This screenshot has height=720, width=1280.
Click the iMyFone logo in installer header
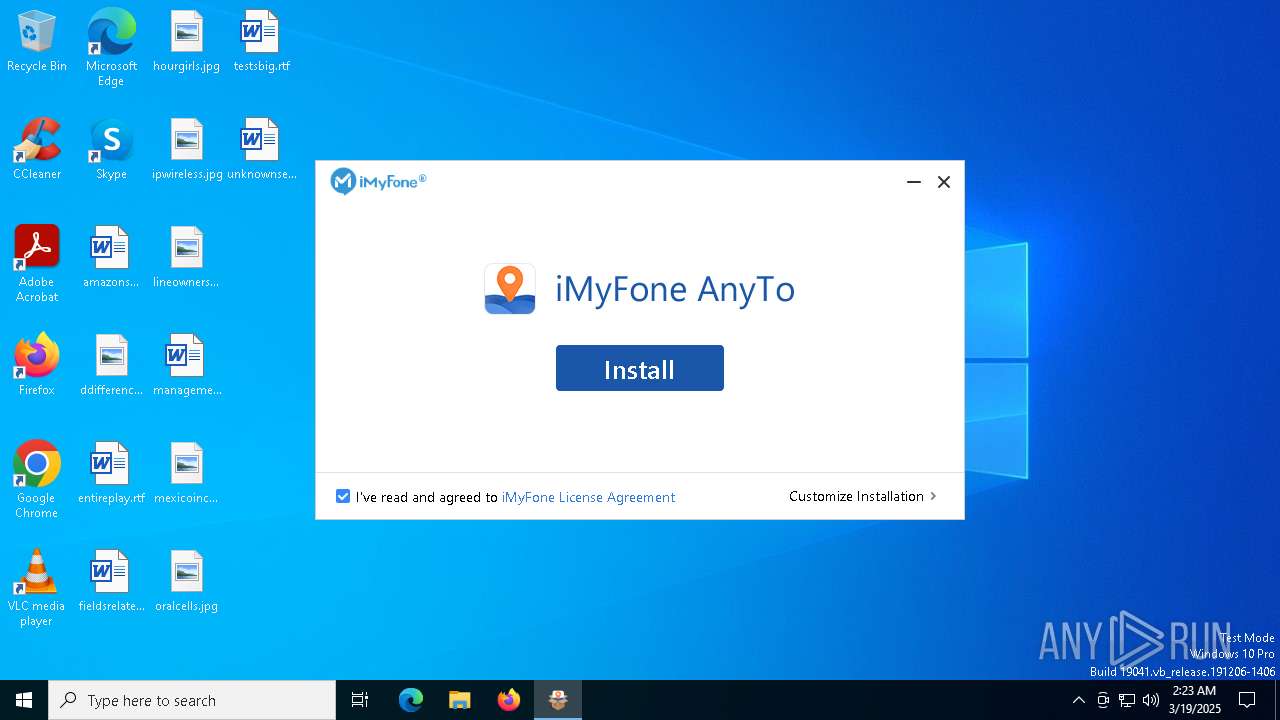click(379, 181)
